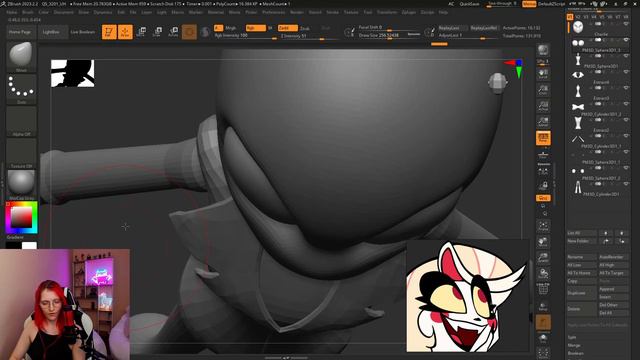Click the camera view head indicator
This screenshot has width=640, height=360.
[498, 83]
